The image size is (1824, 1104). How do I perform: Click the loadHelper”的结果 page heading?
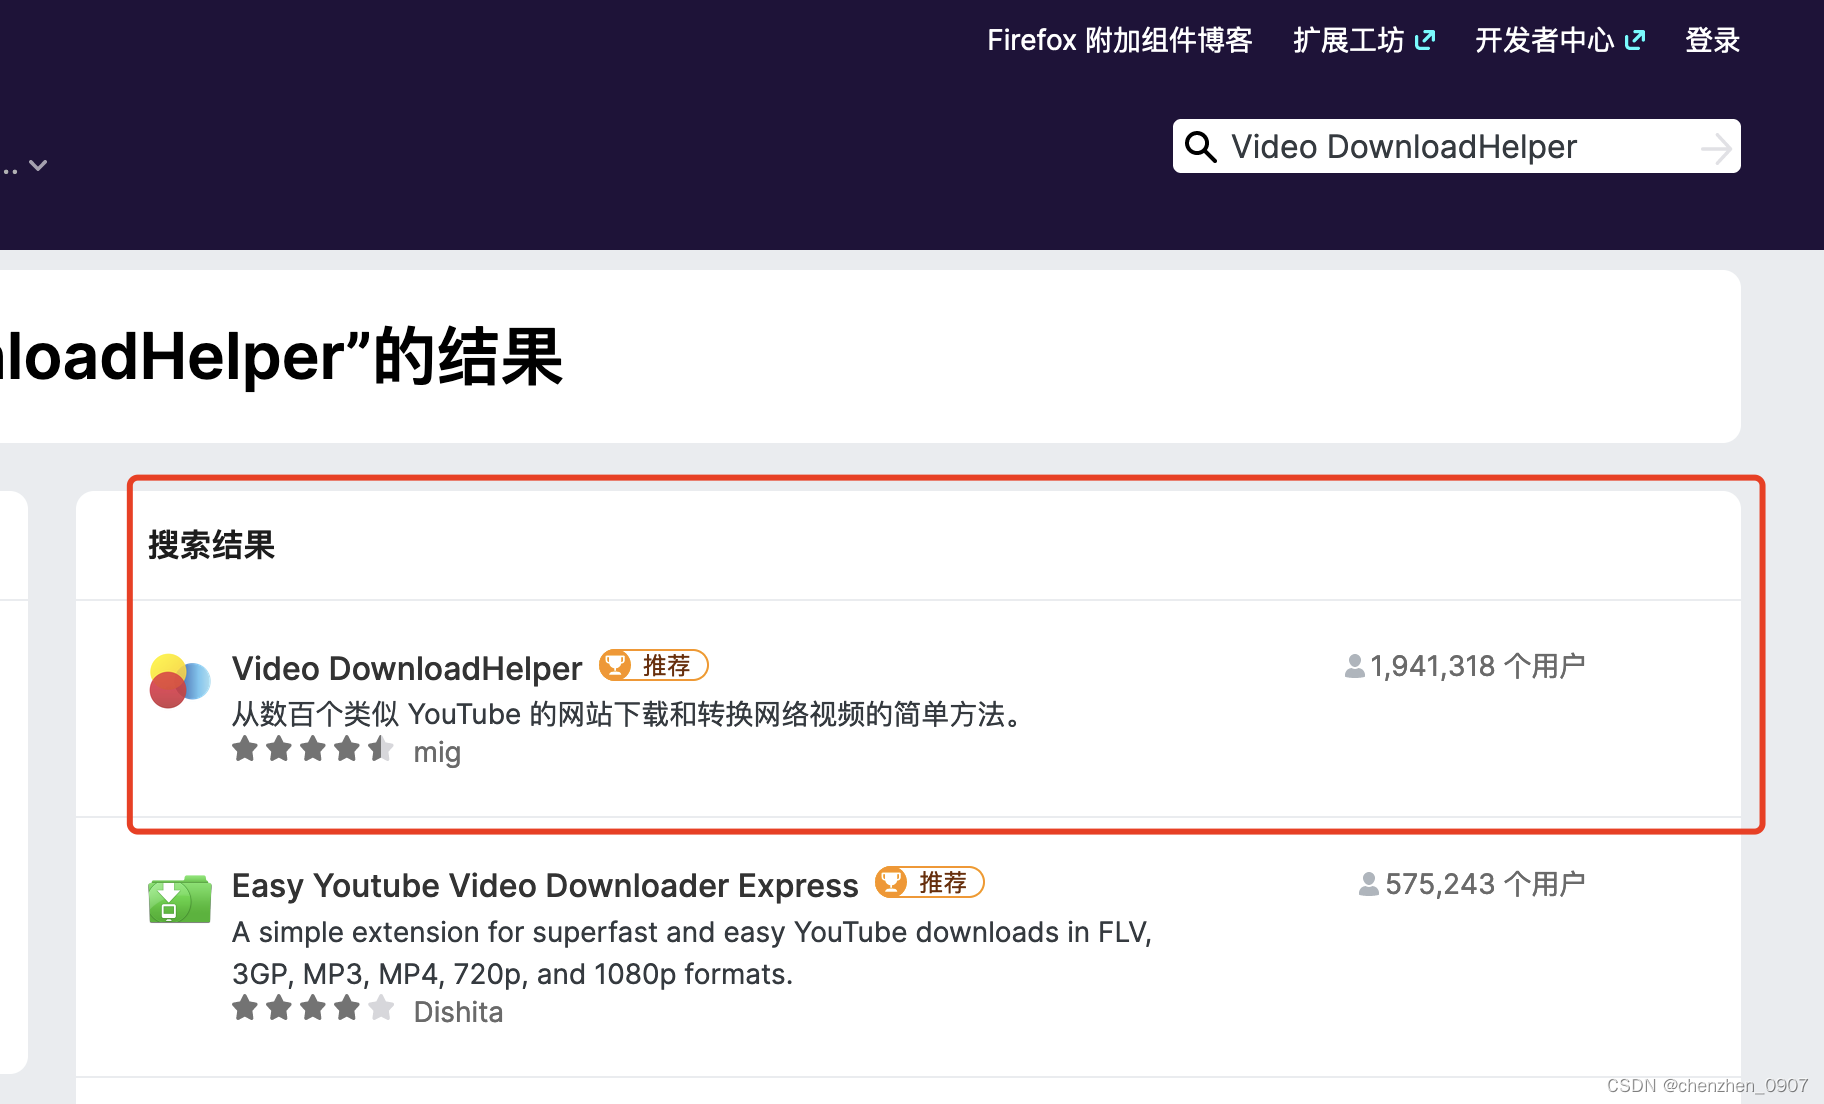(282, 357)
